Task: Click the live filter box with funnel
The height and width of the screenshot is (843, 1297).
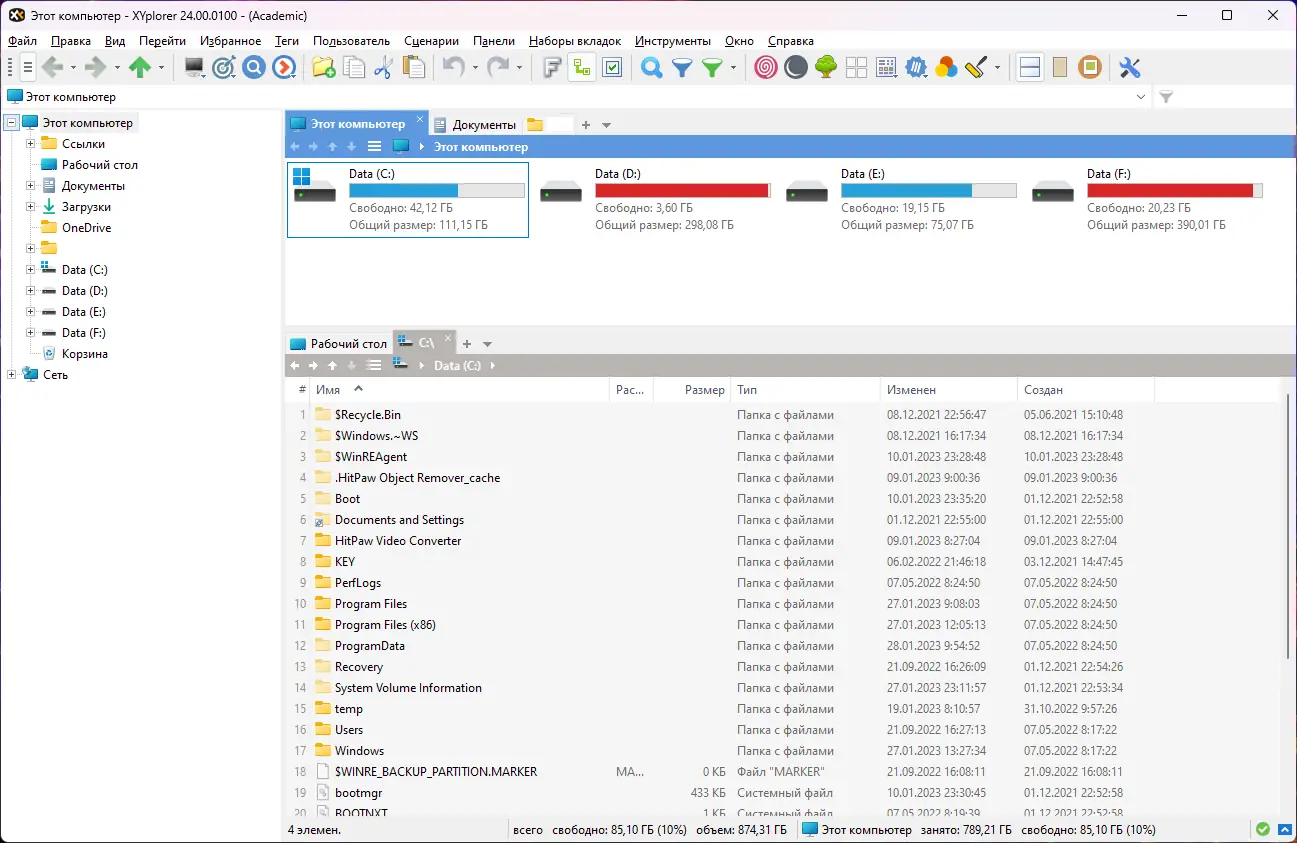Action: tap(1224, 97)
